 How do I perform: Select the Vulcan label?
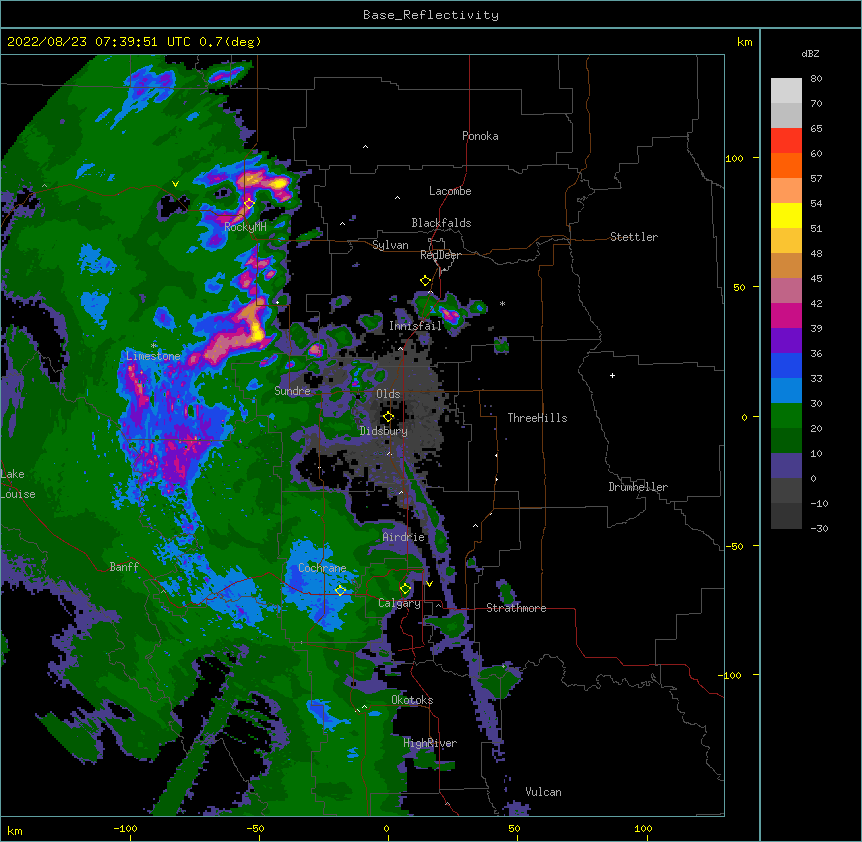click(543, 792)
